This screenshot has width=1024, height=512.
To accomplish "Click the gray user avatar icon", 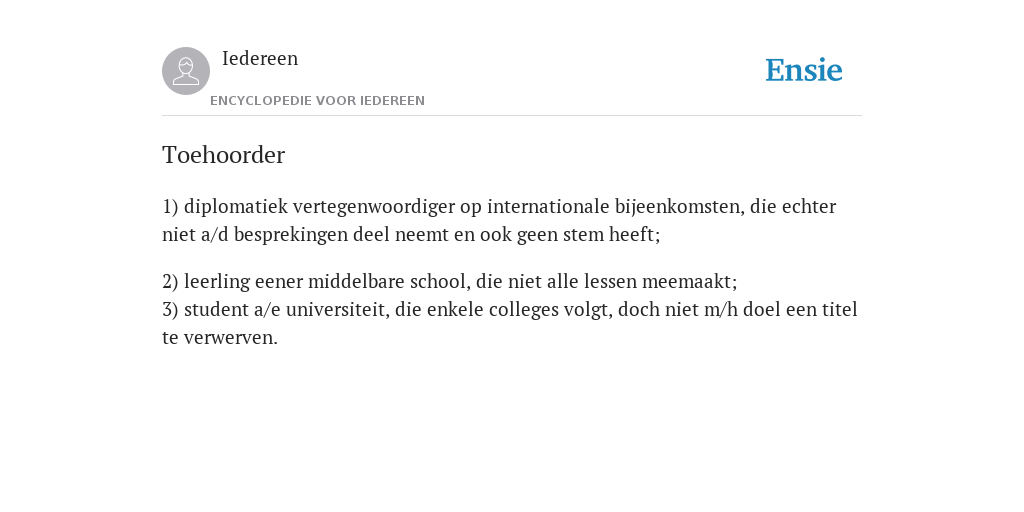I will click(x=186, y=71).
